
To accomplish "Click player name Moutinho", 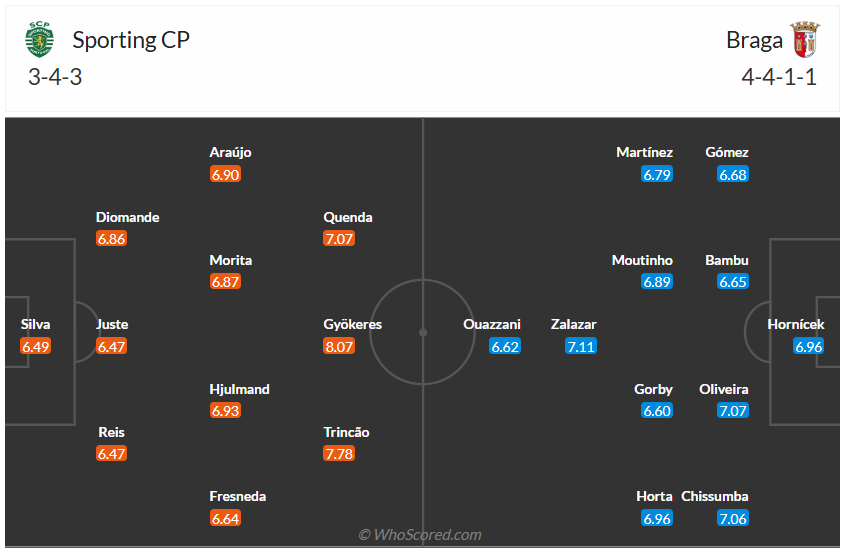I will 642,260.
